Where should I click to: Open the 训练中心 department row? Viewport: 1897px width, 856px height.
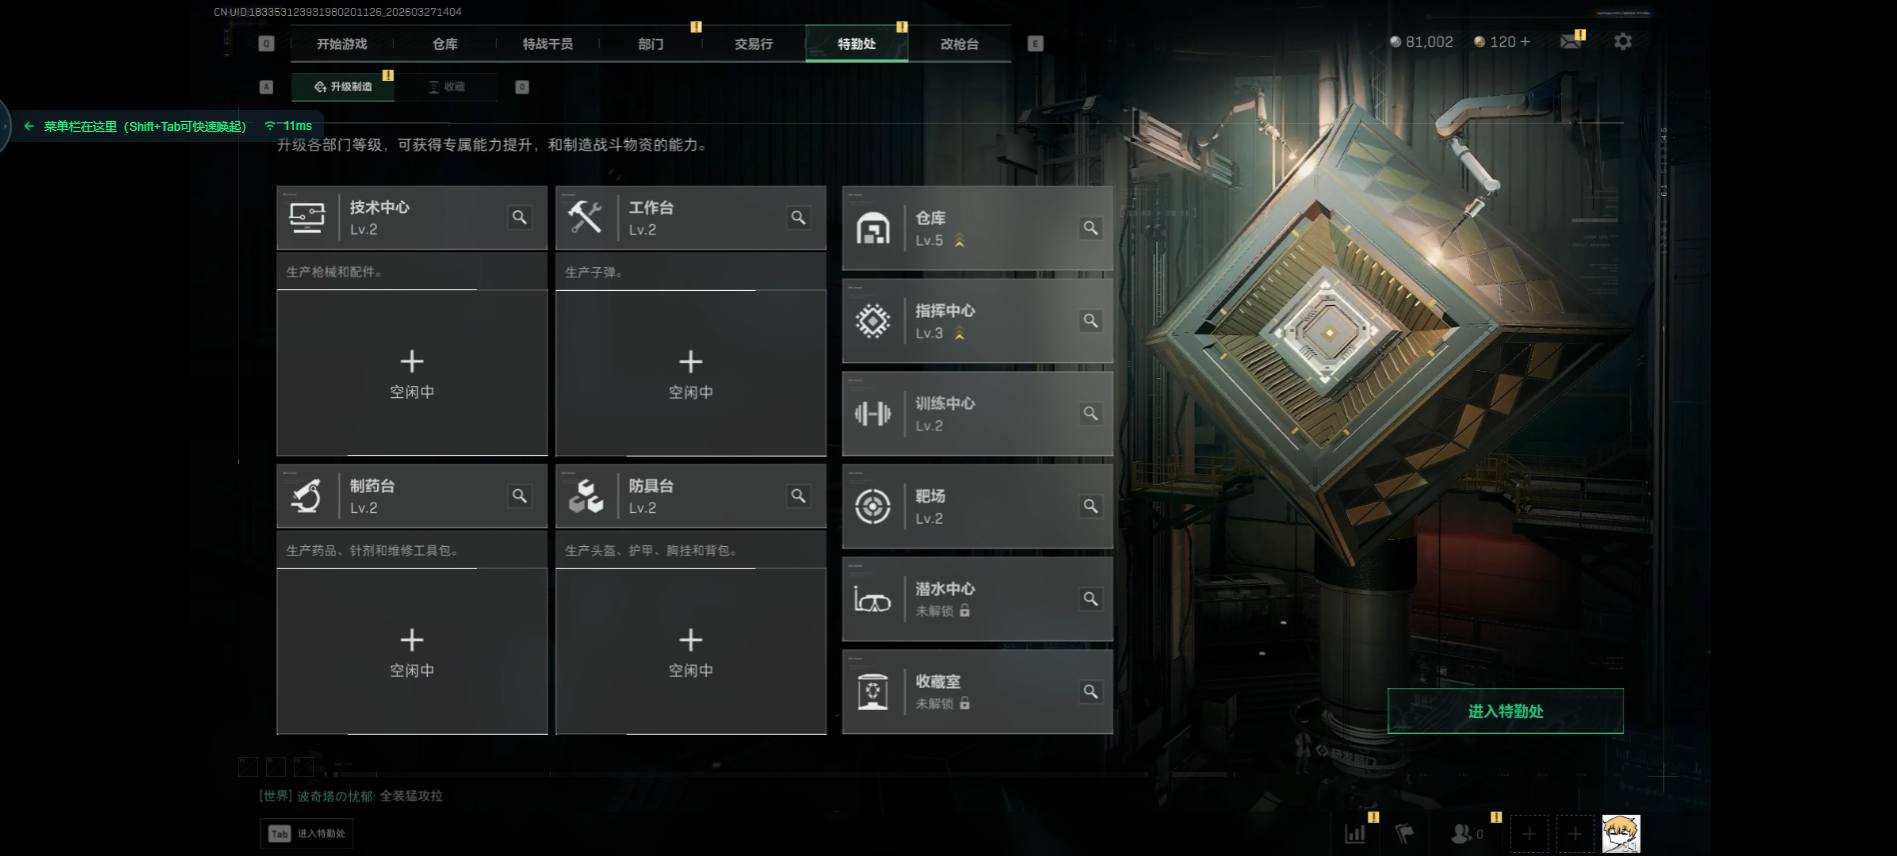(x=977, y=414)
